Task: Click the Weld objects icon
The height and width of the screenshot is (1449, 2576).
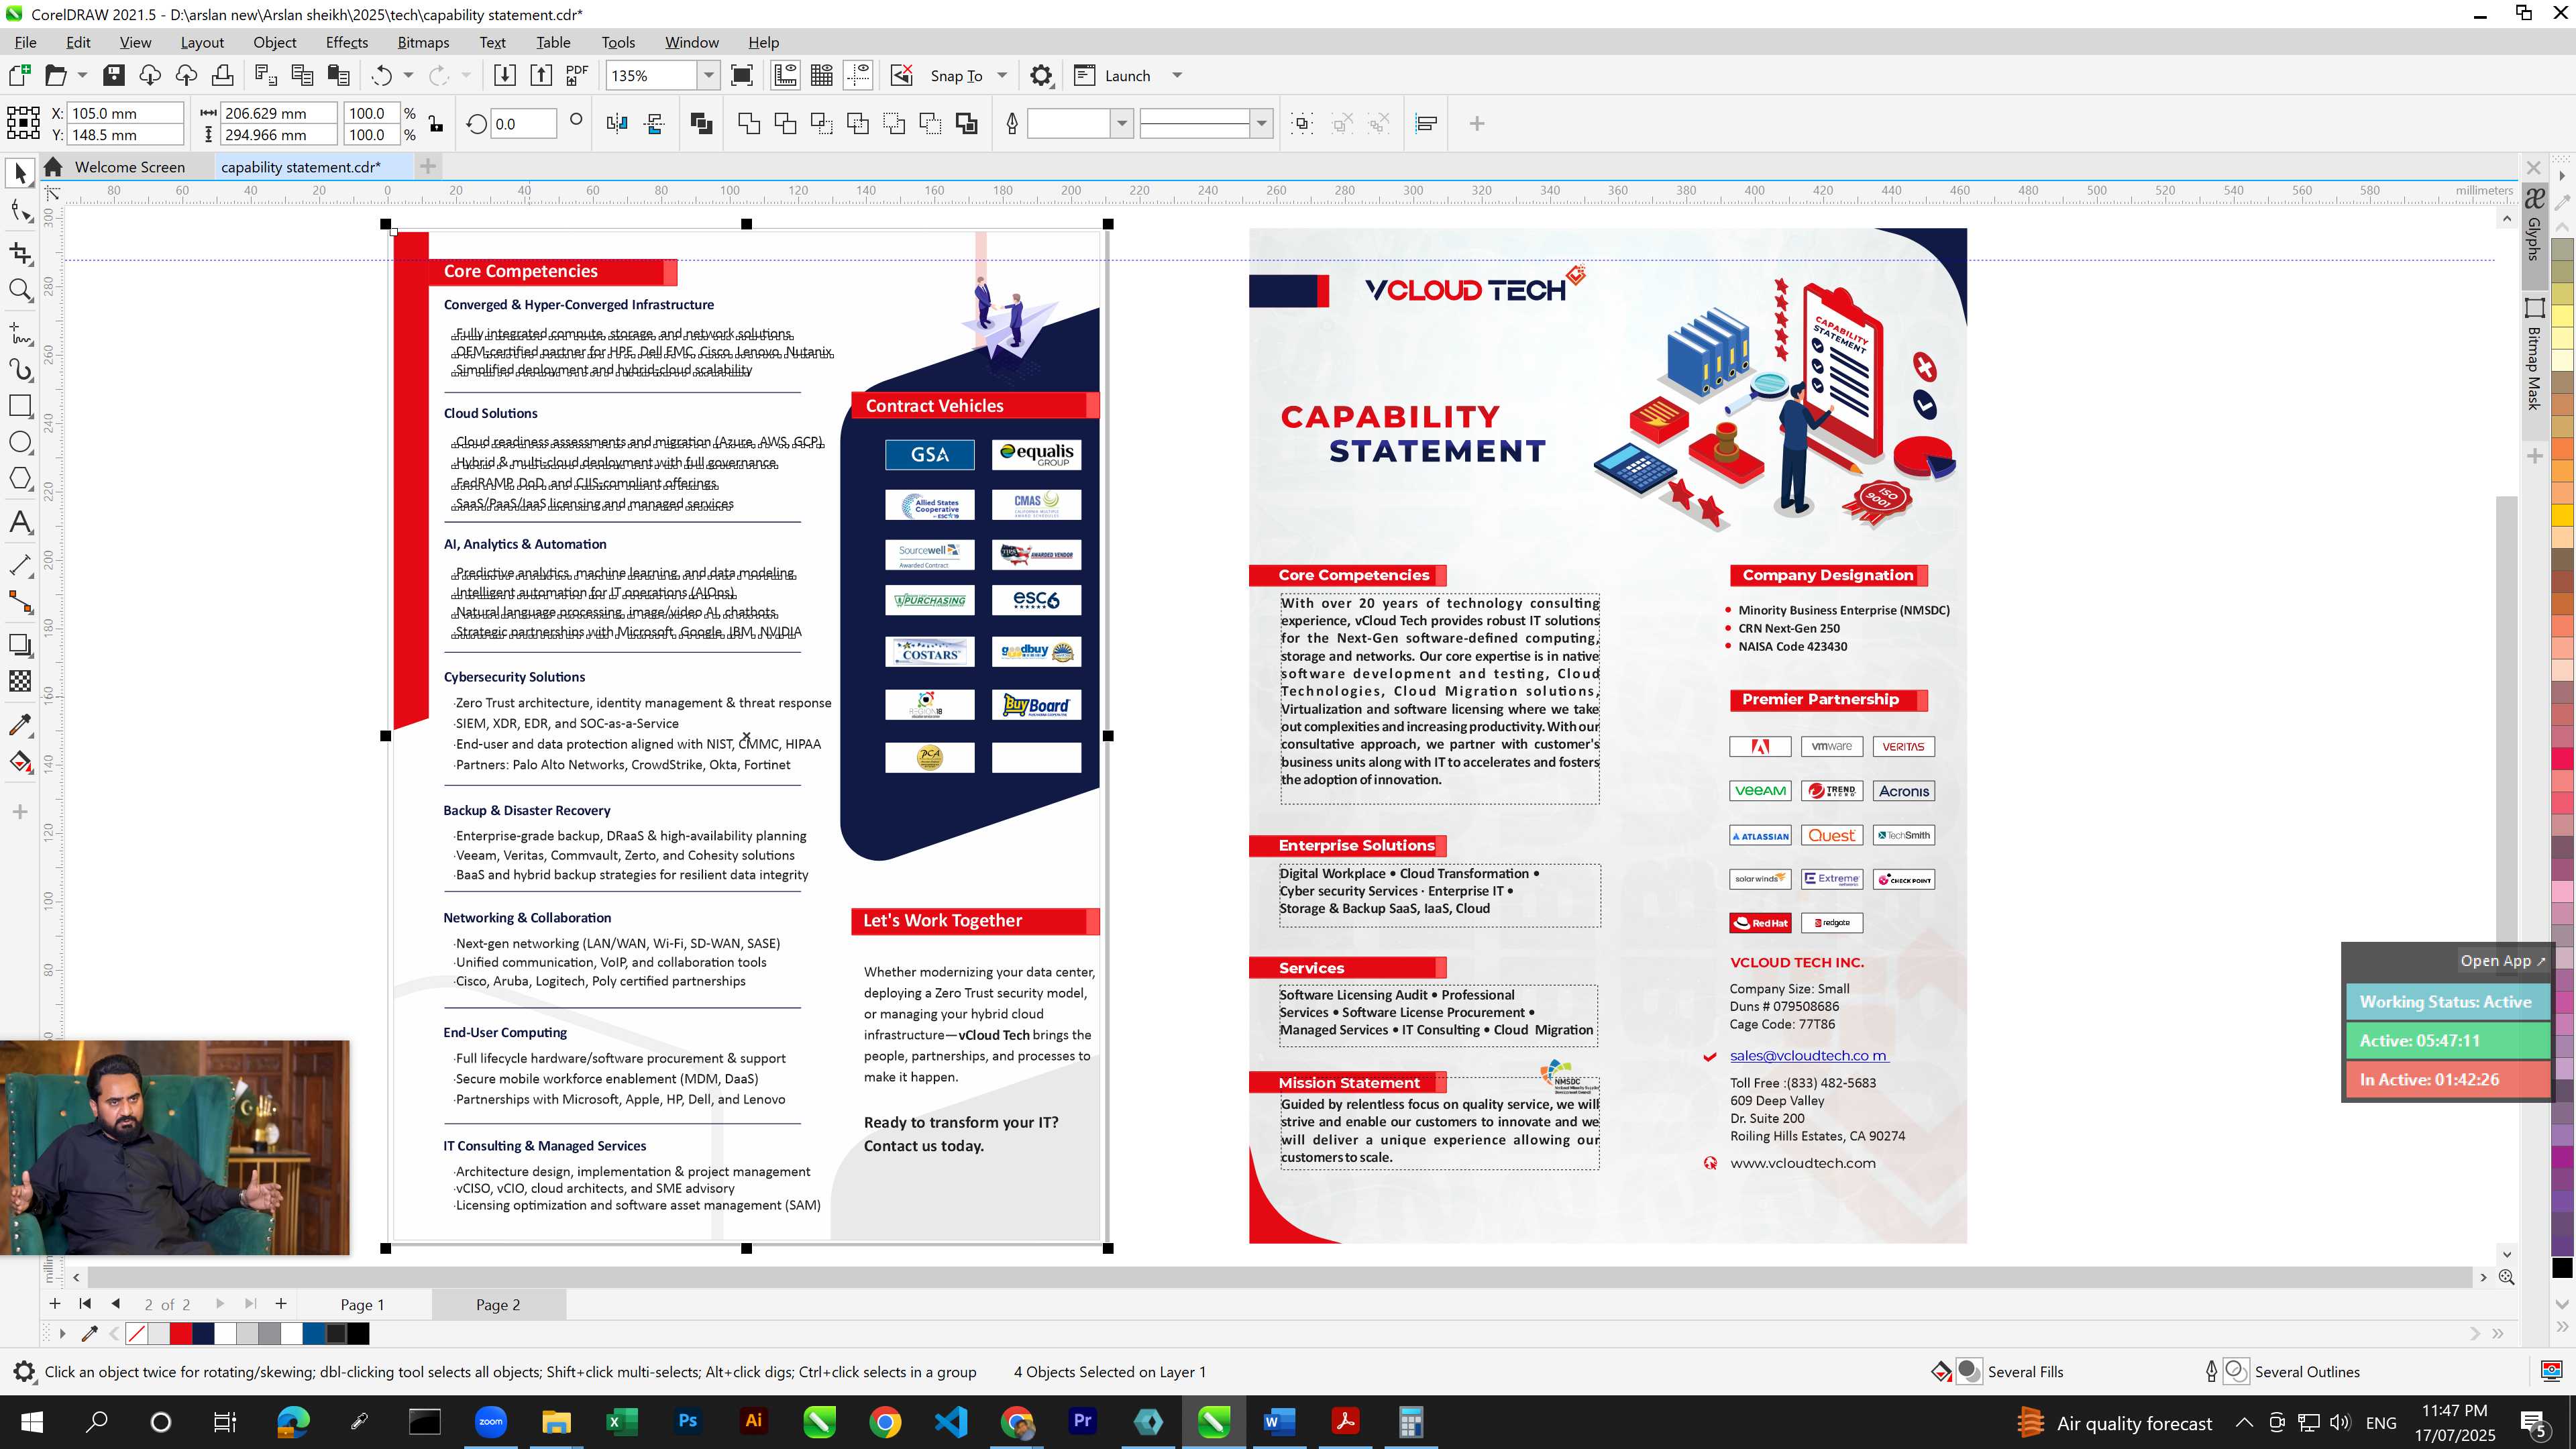Action: pos(749,123)
